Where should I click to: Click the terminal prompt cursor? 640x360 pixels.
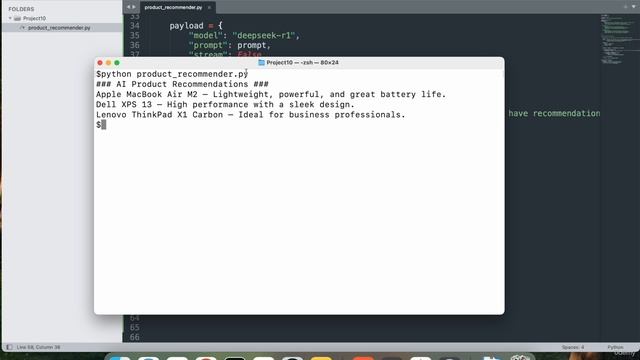click(x=104, y=125)
